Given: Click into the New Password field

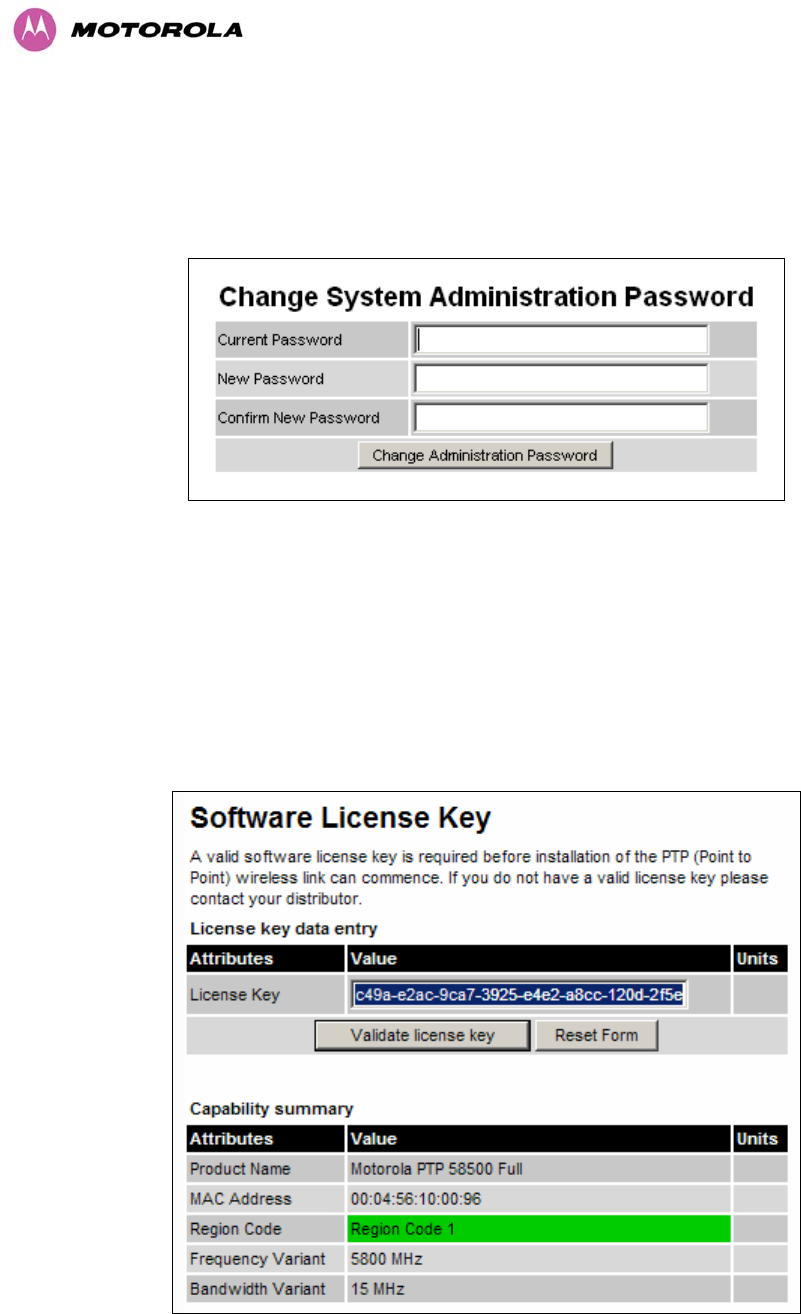Looking at the screenshot, I should click(561, 379).
